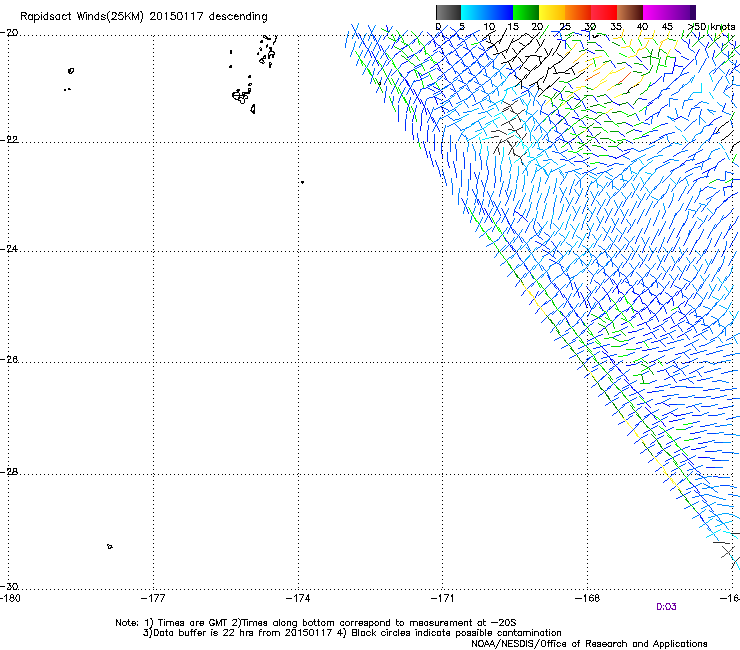Click the note line starting 'Note: 1) Times are GMT'

316,623
